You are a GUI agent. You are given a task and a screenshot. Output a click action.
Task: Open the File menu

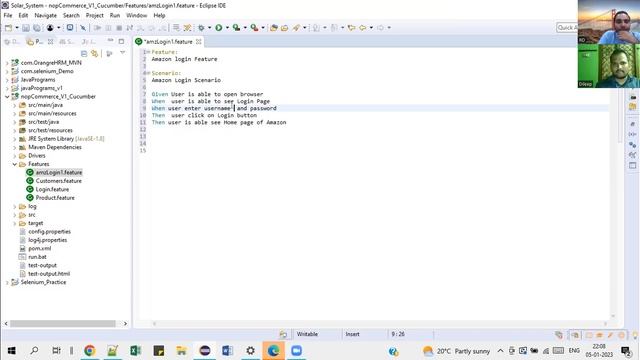pos(8,16)
